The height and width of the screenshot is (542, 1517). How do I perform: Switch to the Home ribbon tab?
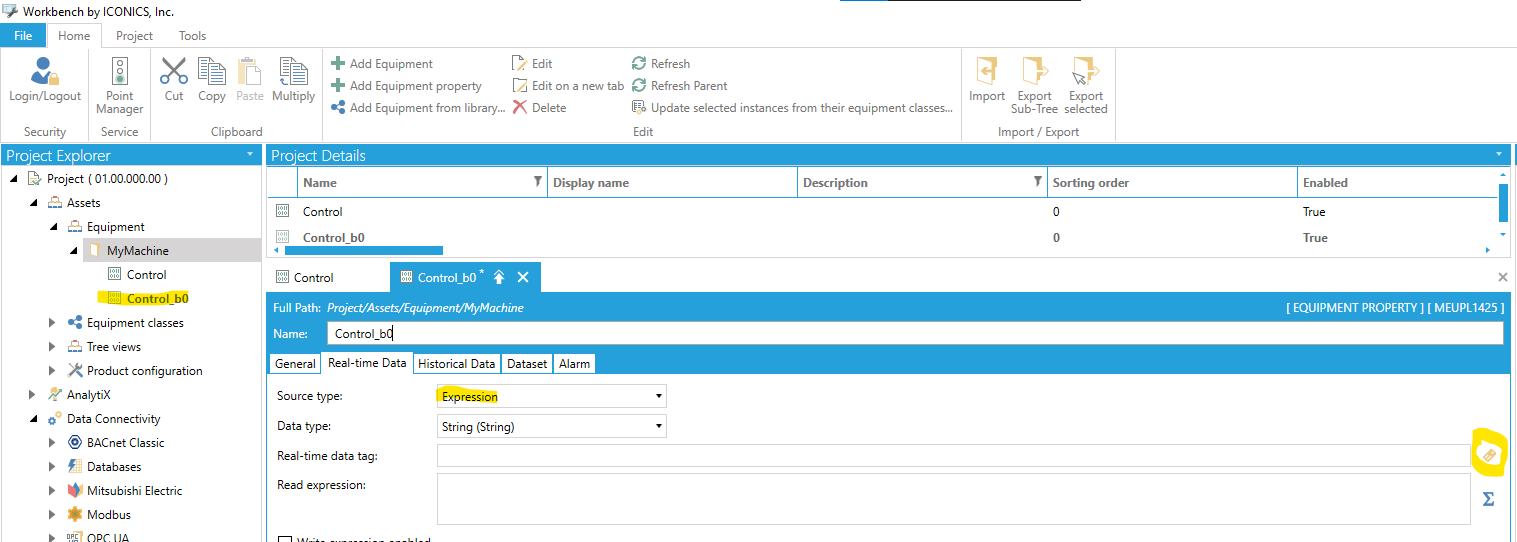(74, 35)
